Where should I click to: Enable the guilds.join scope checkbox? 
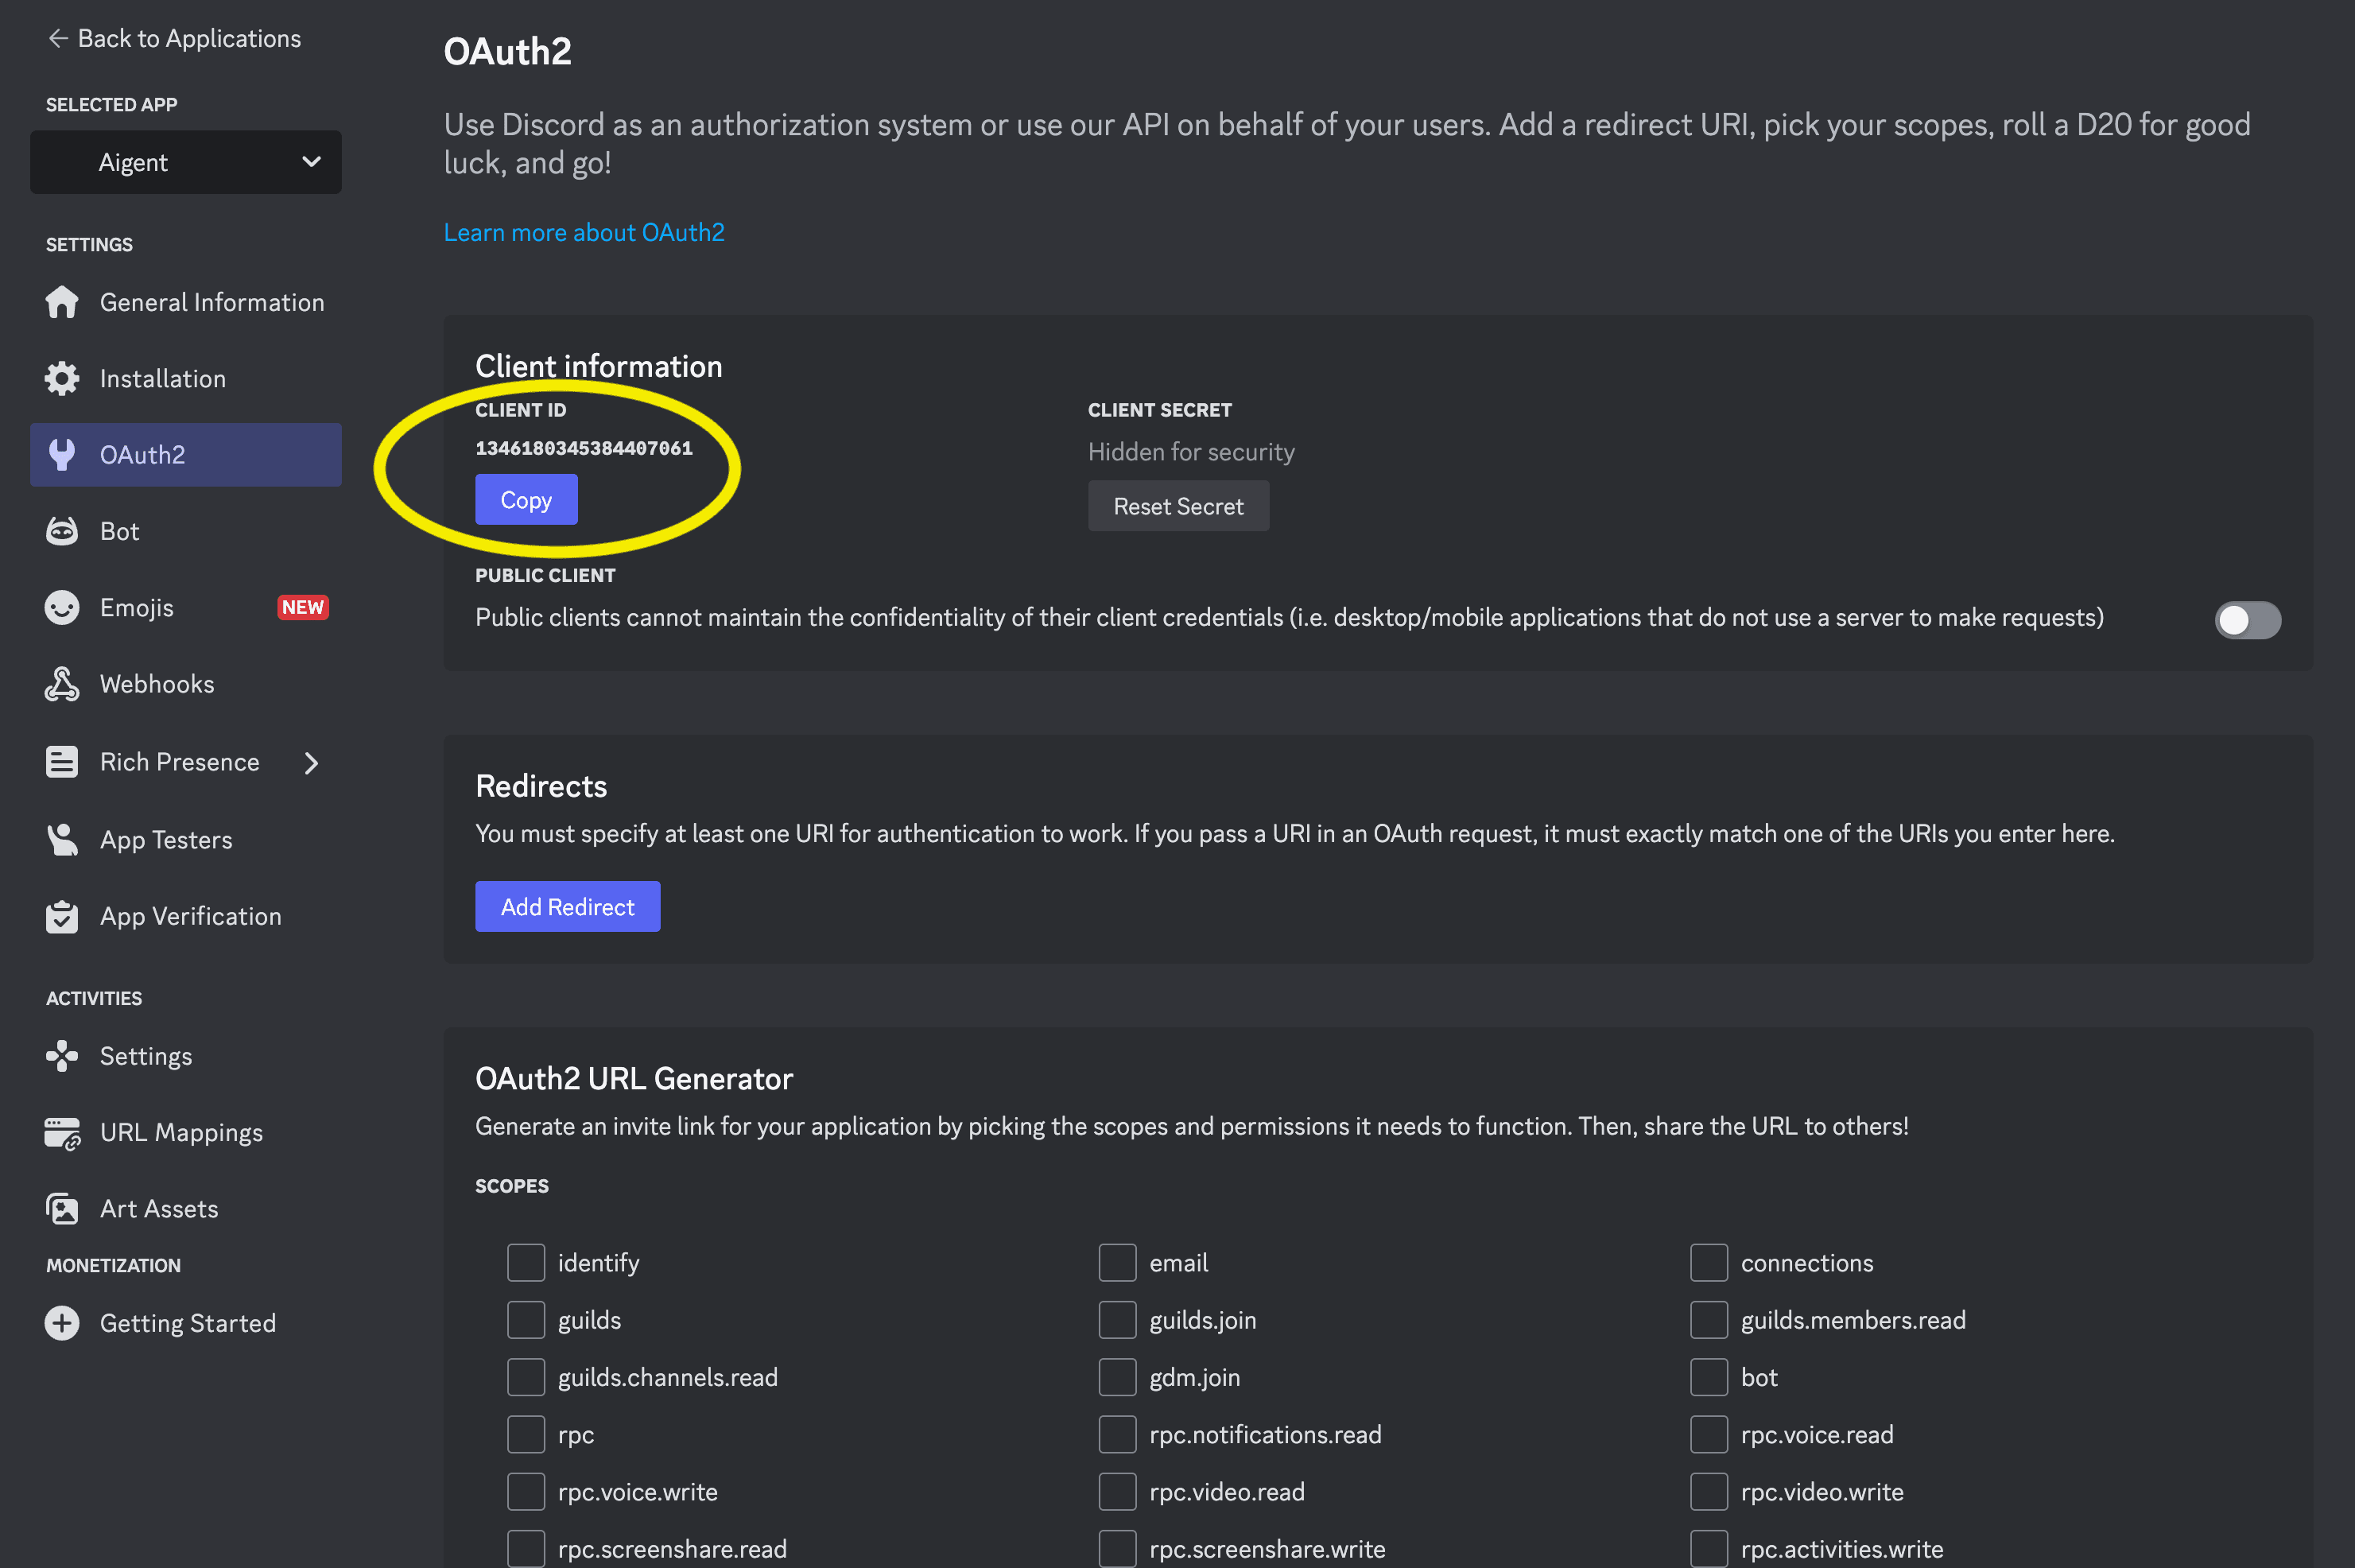click(x=1117, y=1320)
